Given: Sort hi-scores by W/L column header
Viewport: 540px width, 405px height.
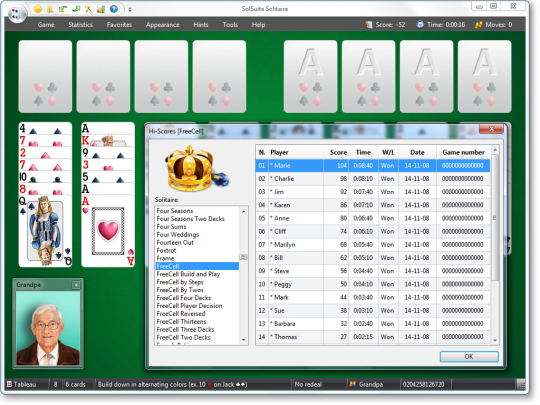Looking at the screenshot, I should pyautogui.click(x=388, y=152).
